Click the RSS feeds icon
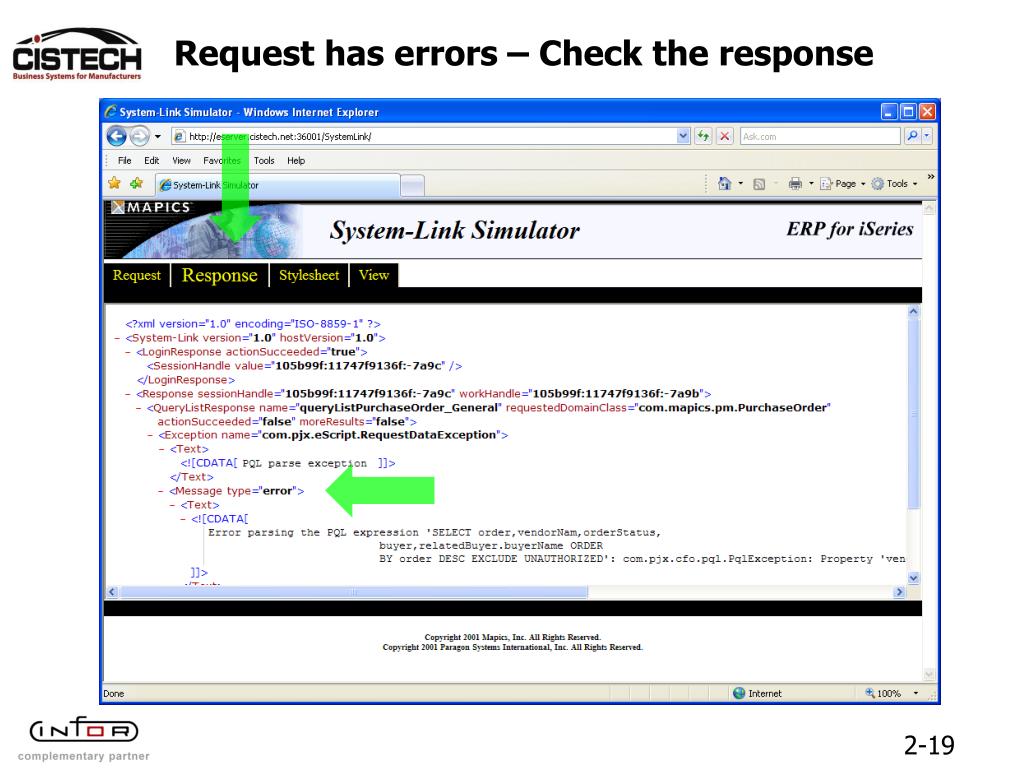Screen dimensions: 1024x768 pyautogui.click(x=759, y=184)
